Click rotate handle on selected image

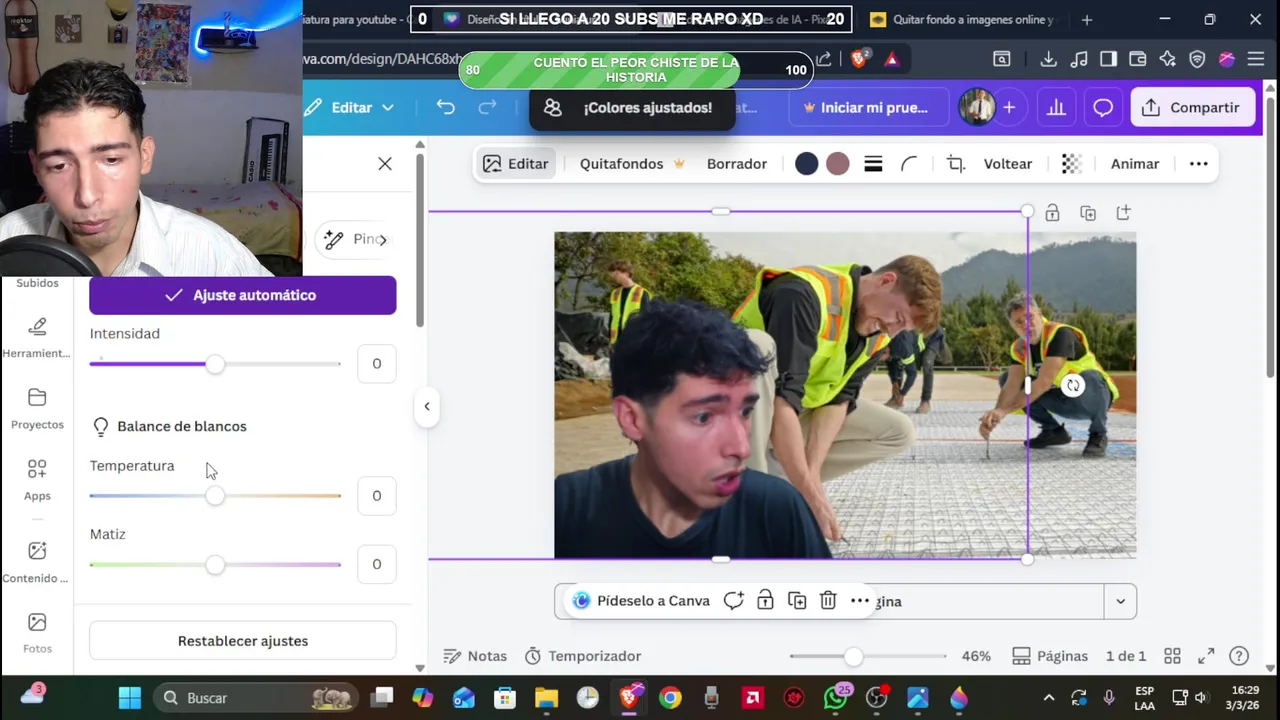(1072, 386)
